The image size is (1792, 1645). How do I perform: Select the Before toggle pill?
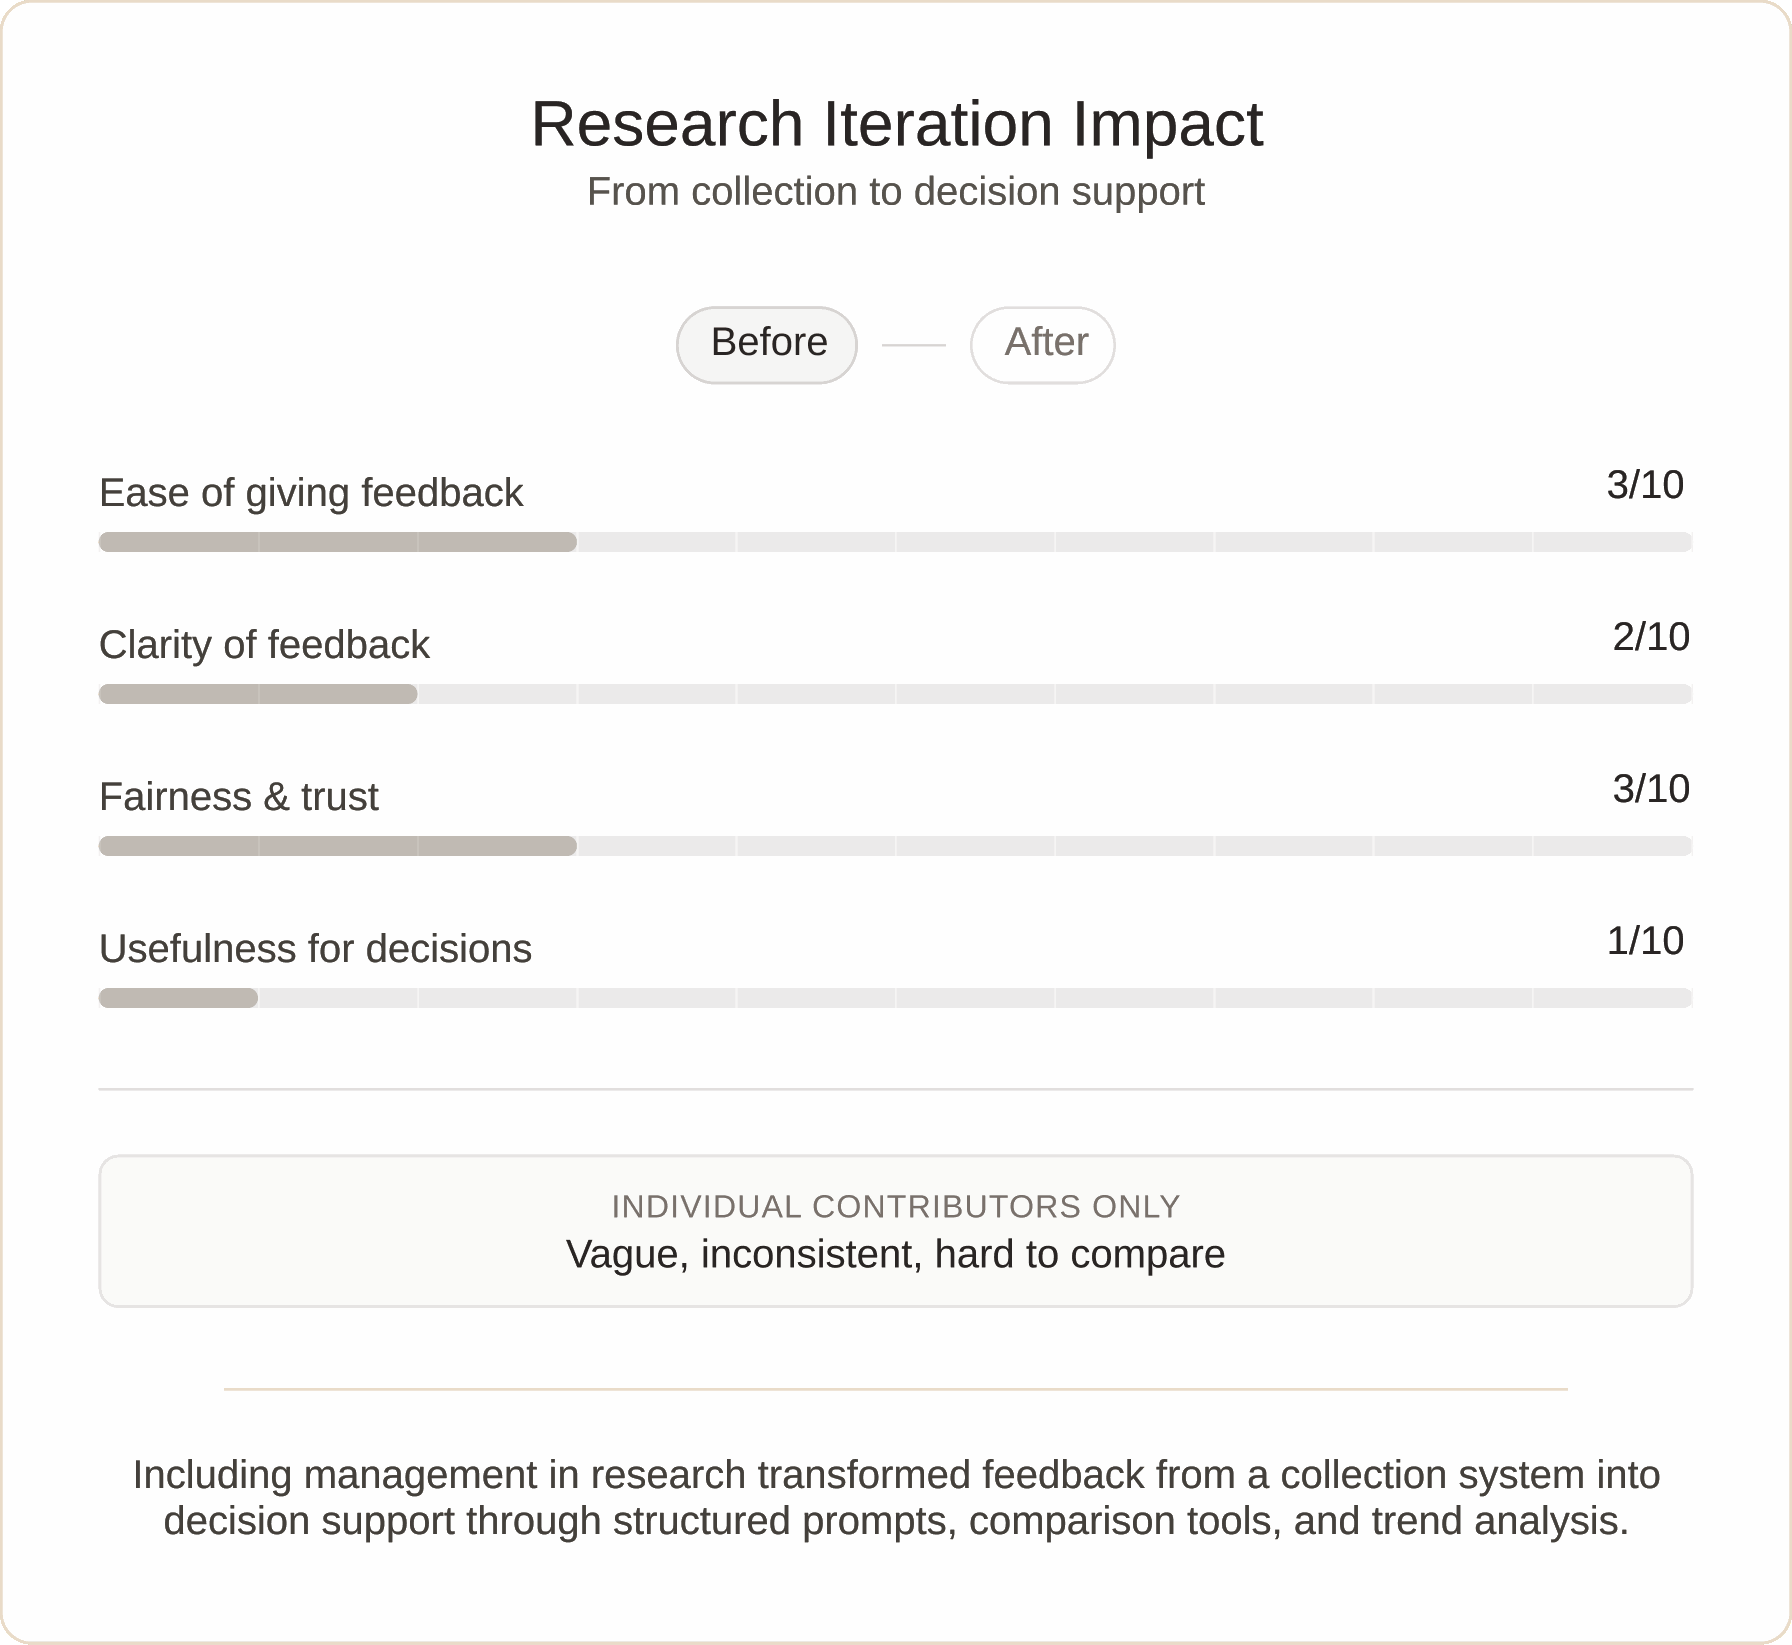pos(767,344)
